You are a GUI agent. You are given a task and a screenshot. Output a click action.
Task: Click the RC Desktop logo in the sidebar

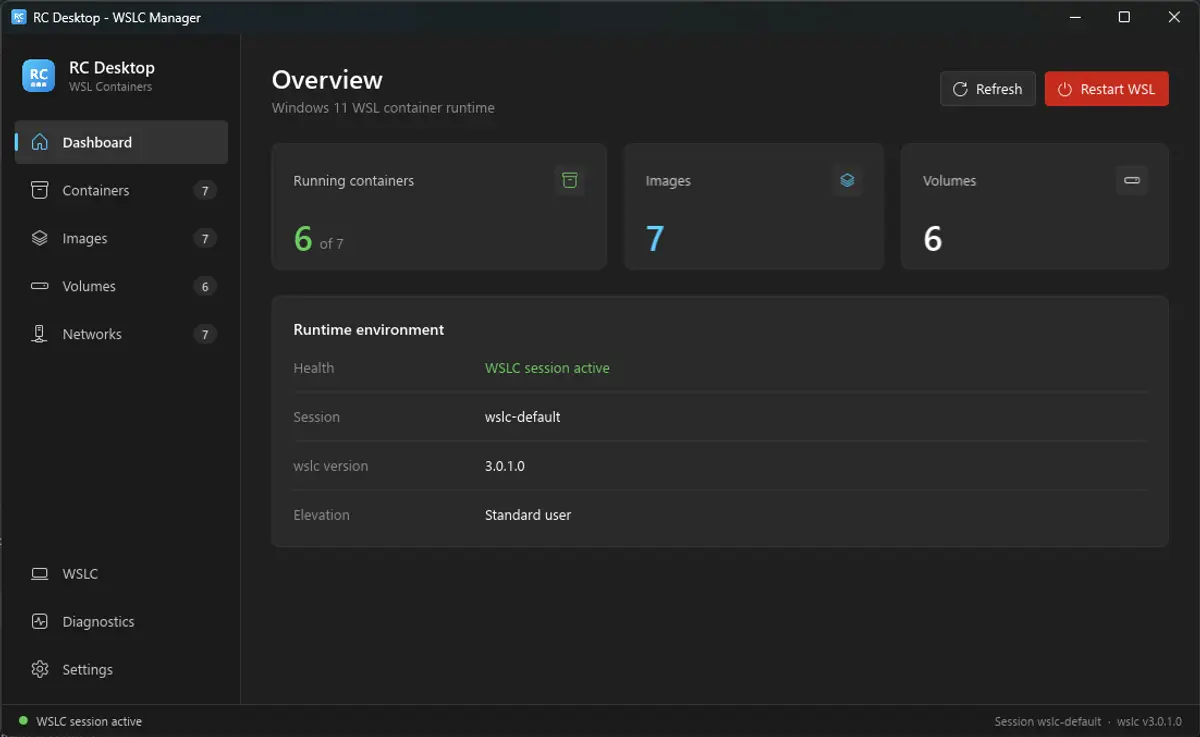pyautogui.click(x=39, y=75)
